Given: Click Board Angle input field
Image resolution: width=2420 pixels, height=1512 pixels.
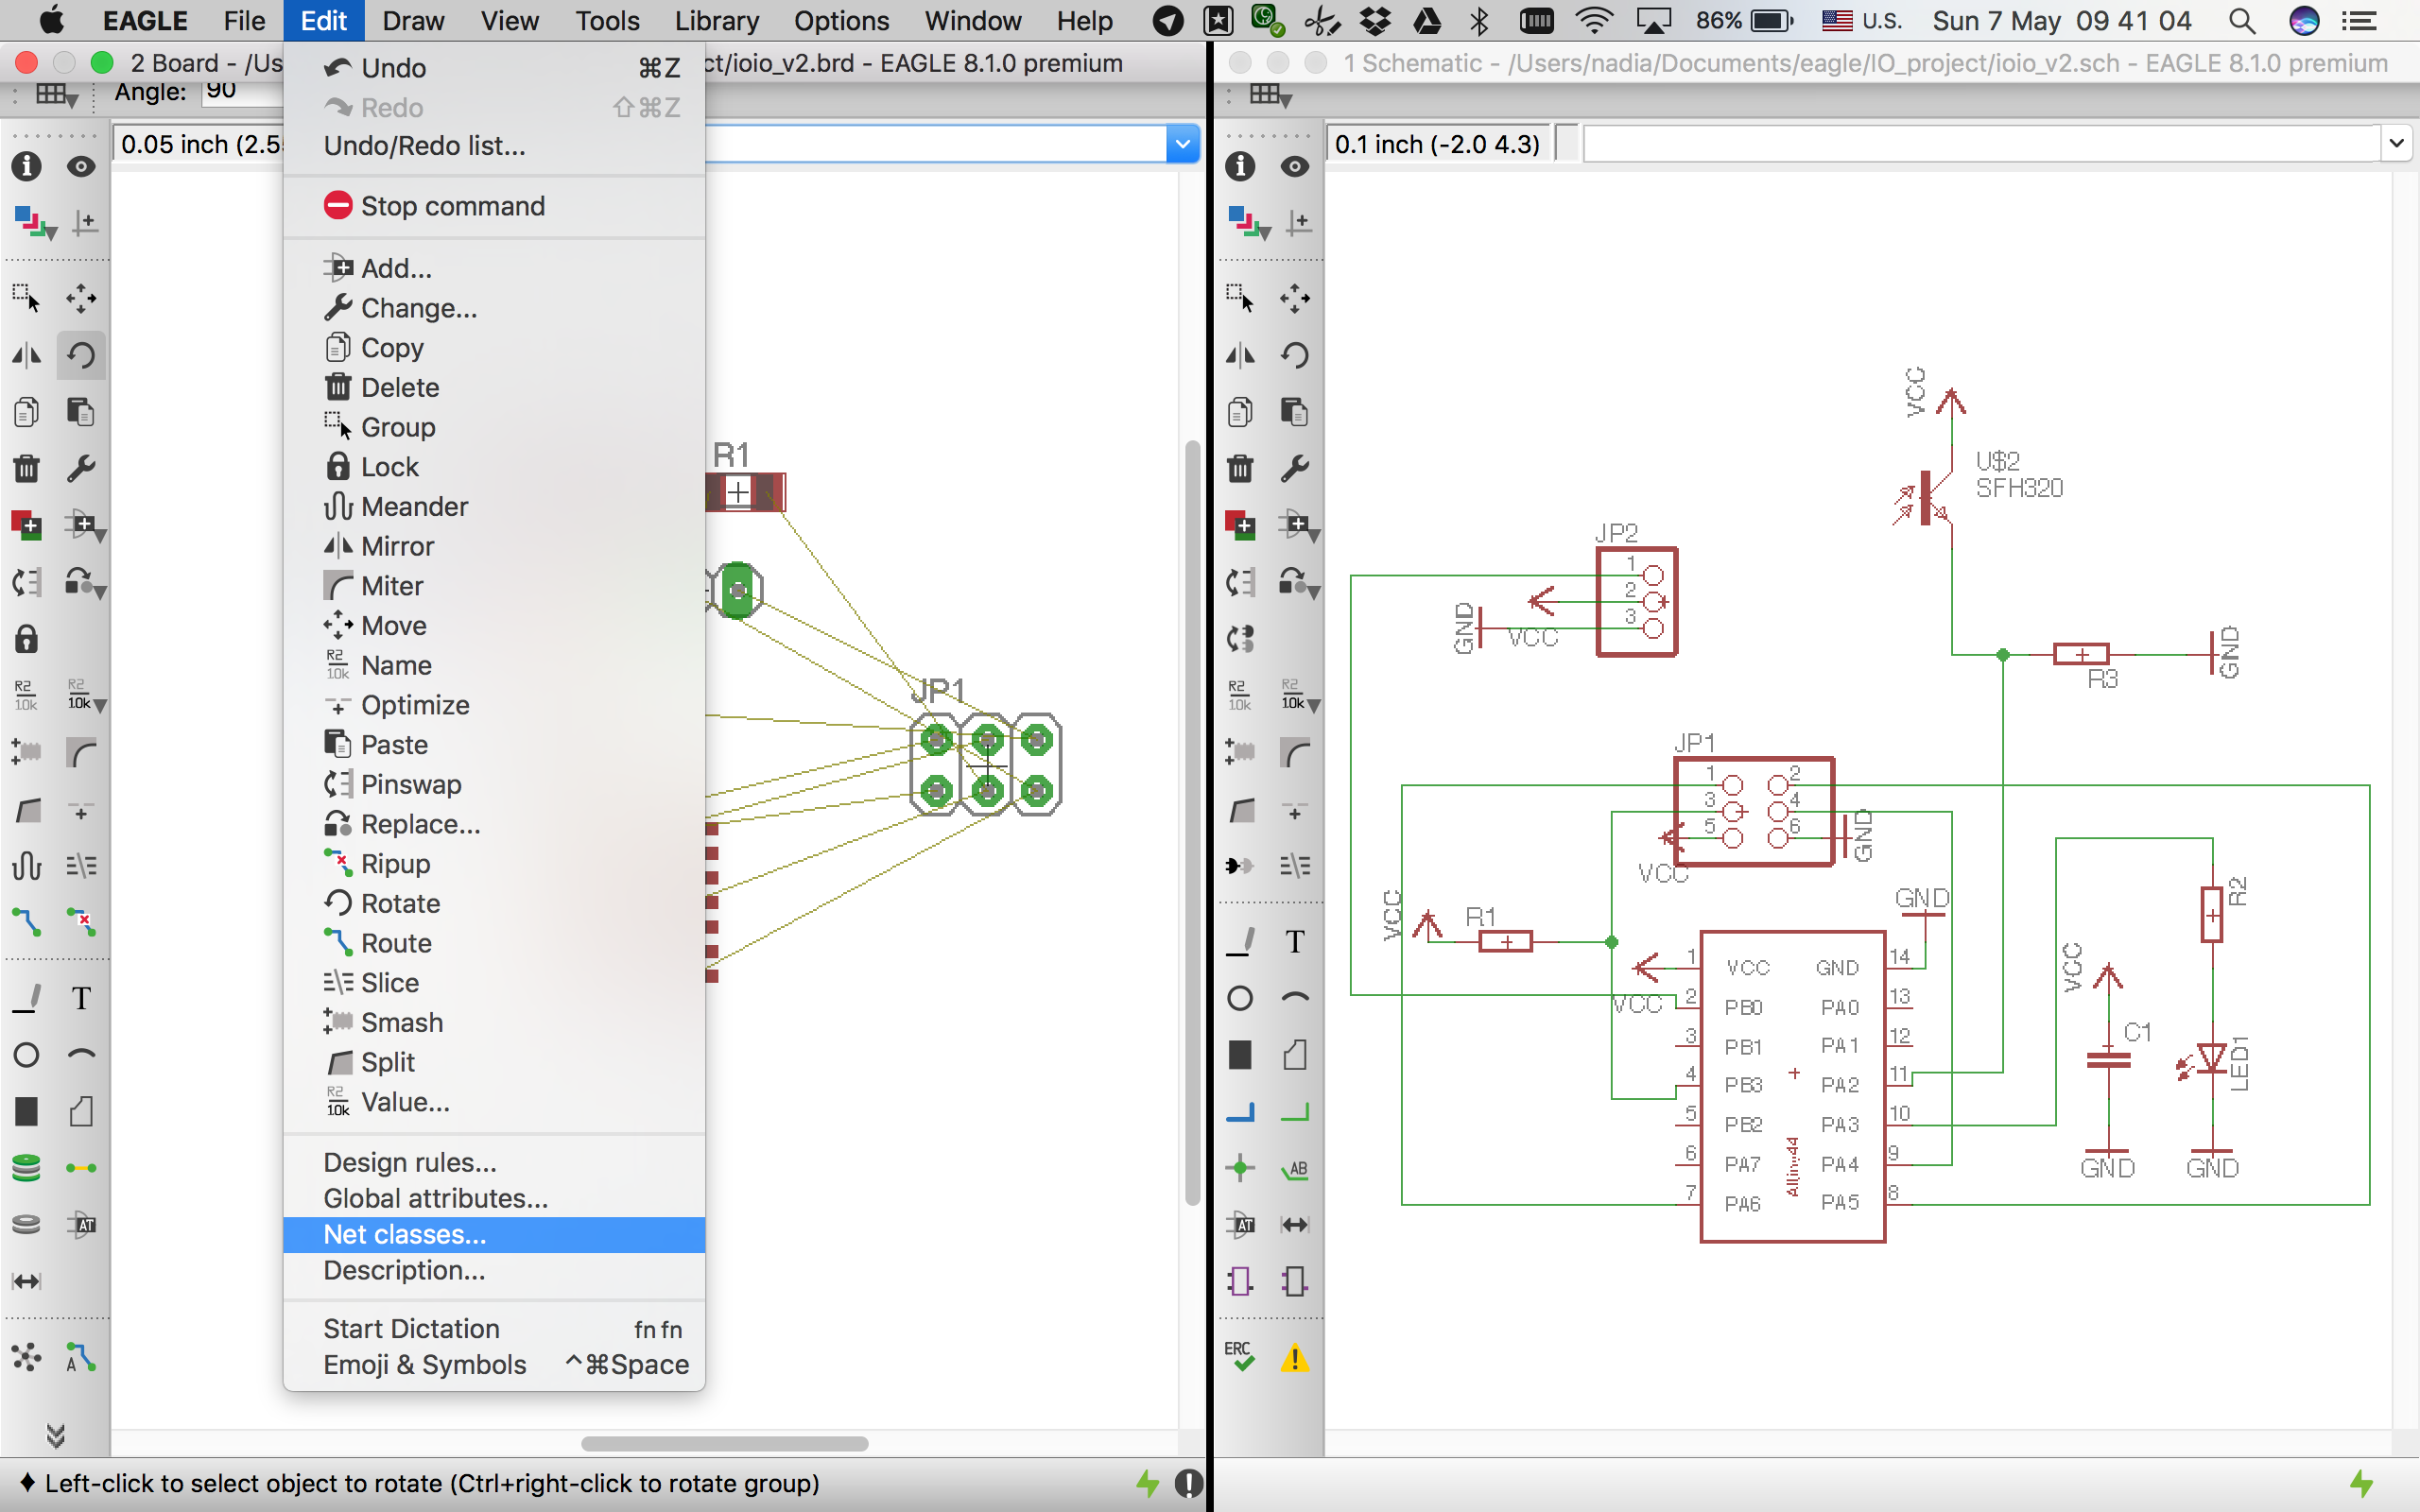Looking at the screenshot, I should 243,92.
